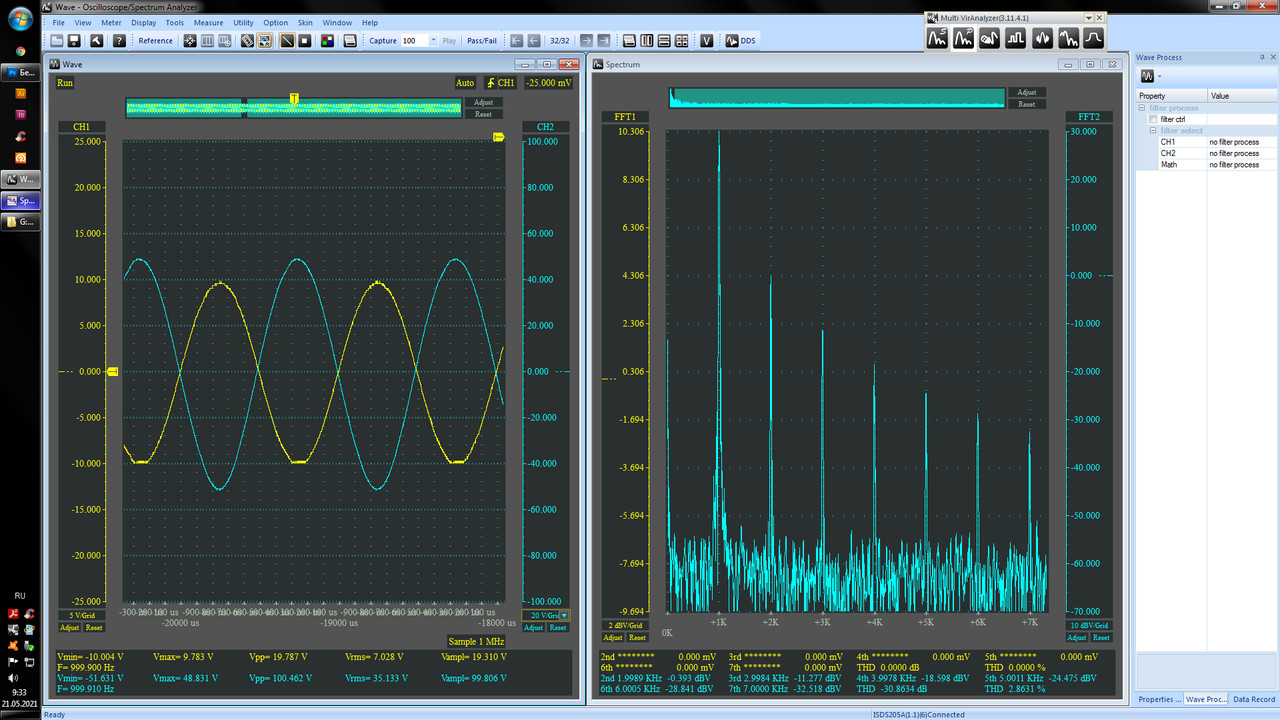Click the Sample 1 MHz label

tap(476, 640)
